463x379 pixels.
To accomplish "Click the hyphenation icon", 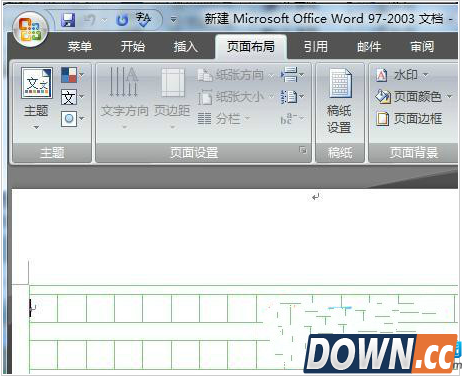I will (292, 118).
